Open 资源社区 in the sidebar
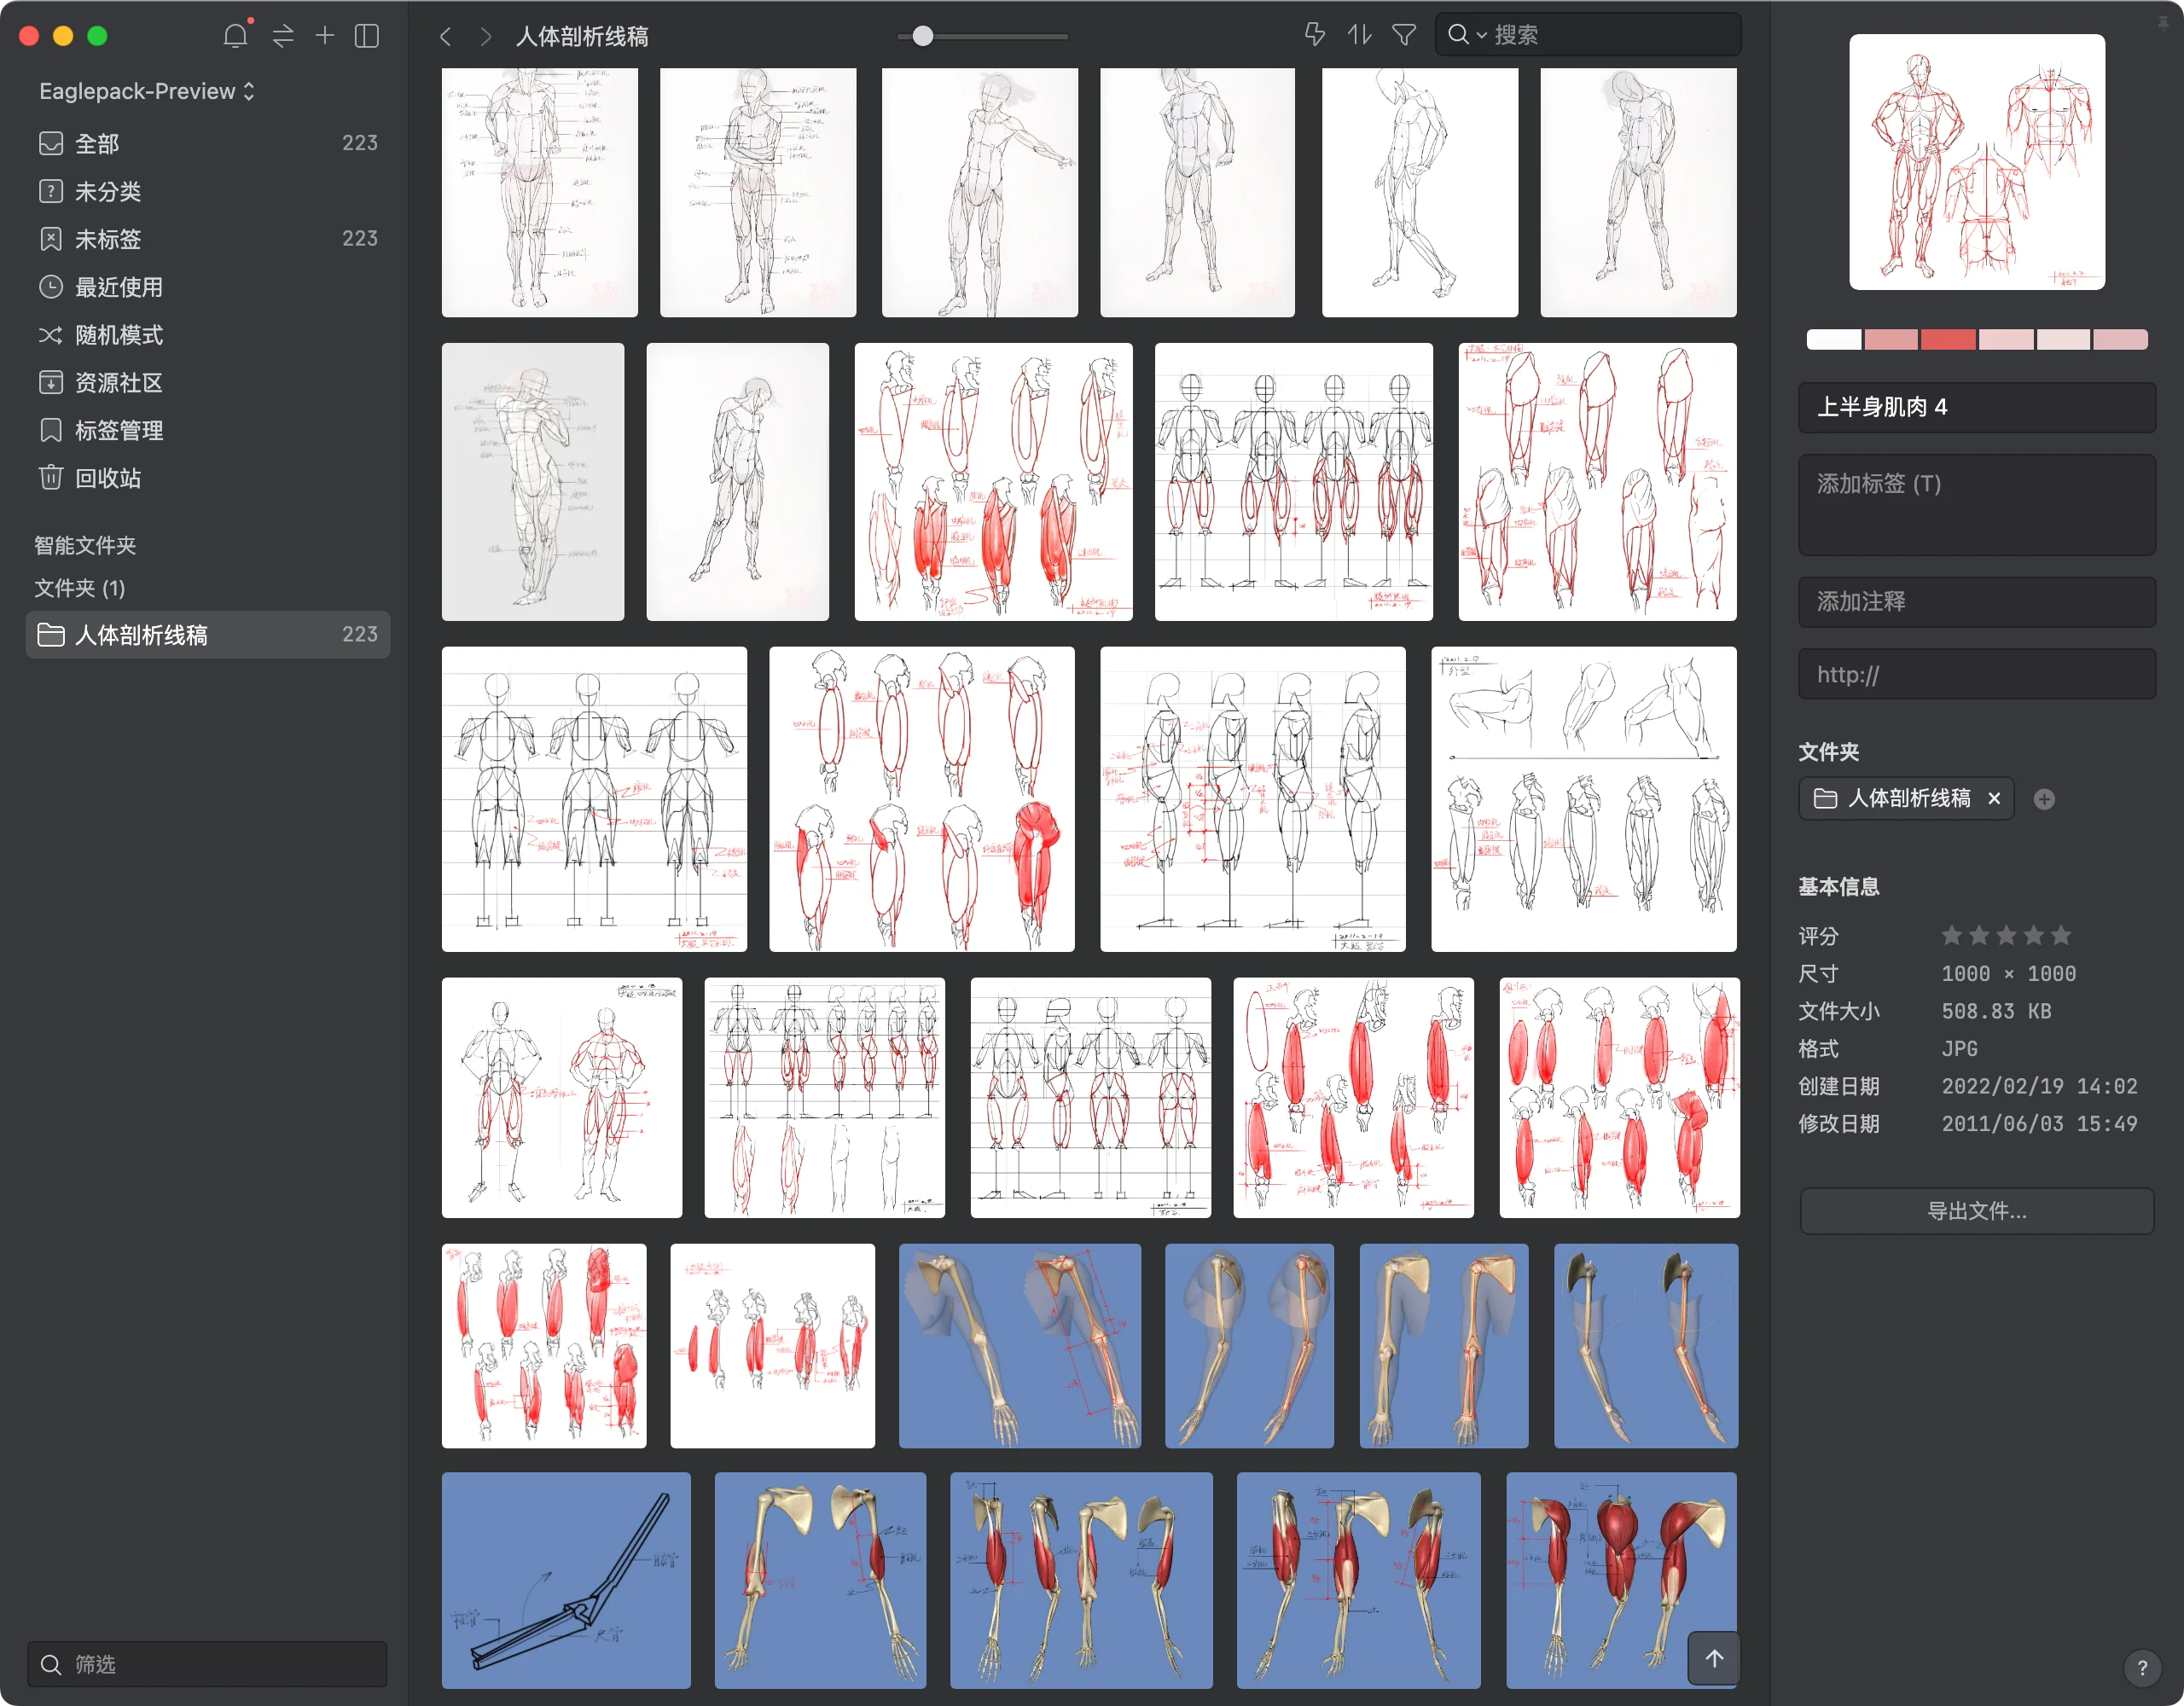This screenshot has height=1706, width=2184. (208, 383)
